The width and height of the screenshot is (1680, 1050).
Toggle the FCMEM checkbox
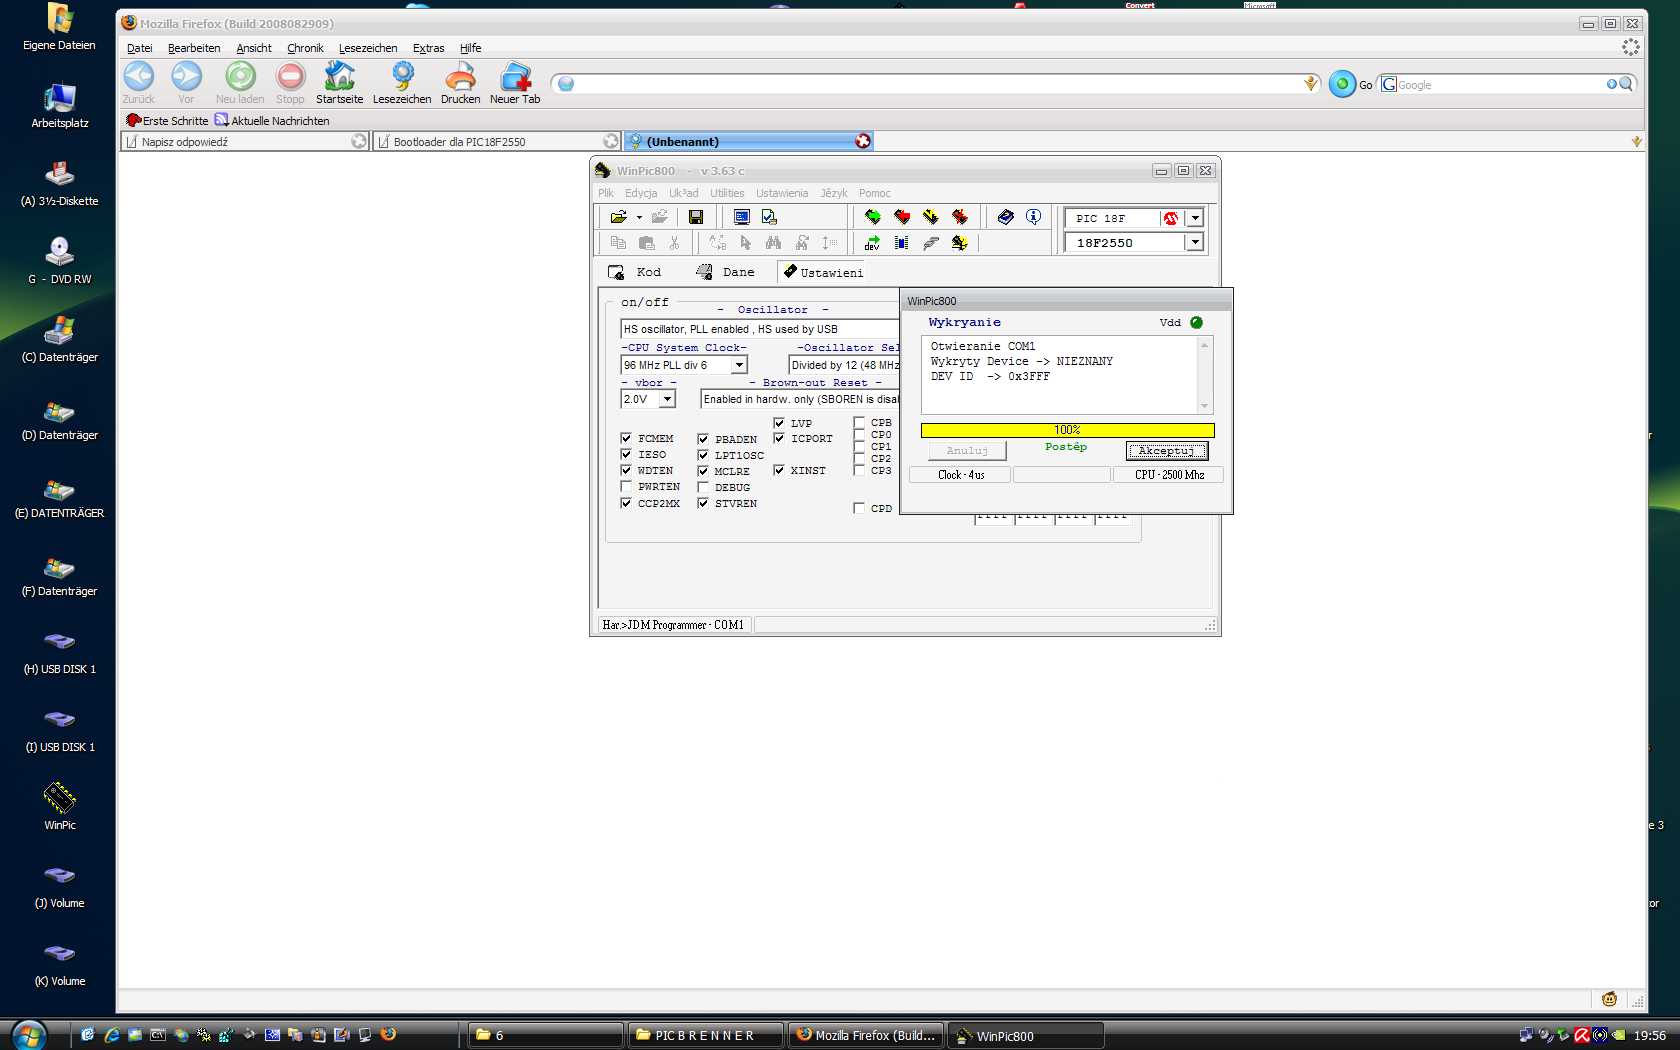click(626, 438)
